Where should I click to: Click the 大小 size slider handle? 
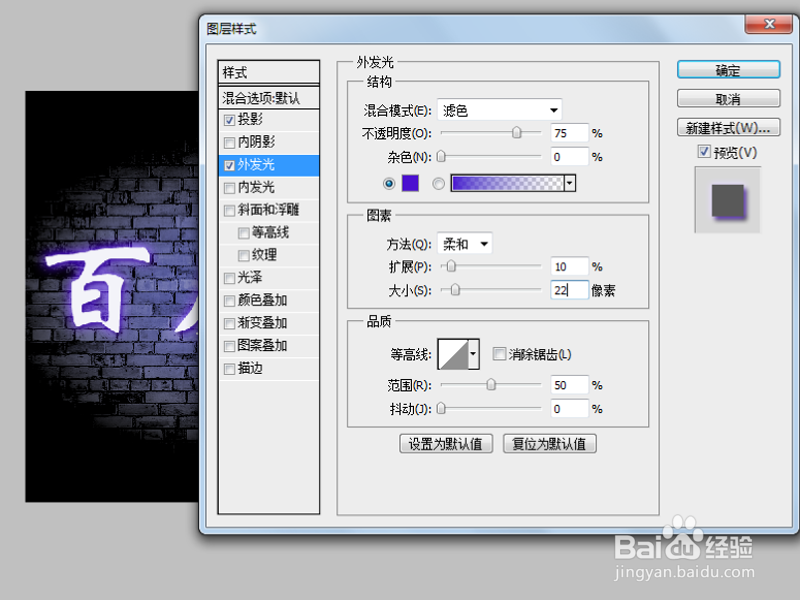pos(456,290)
